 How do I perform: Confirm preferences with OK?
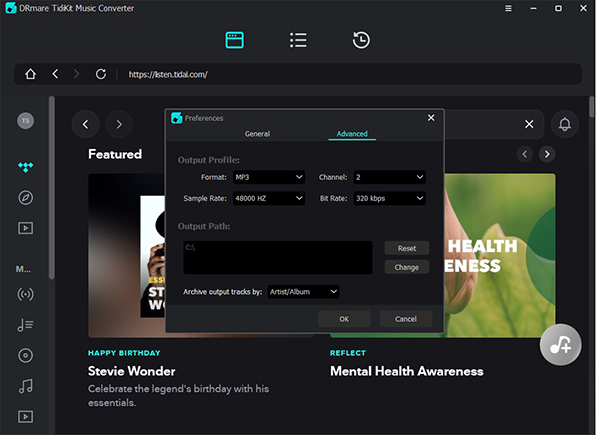(344, 319)
